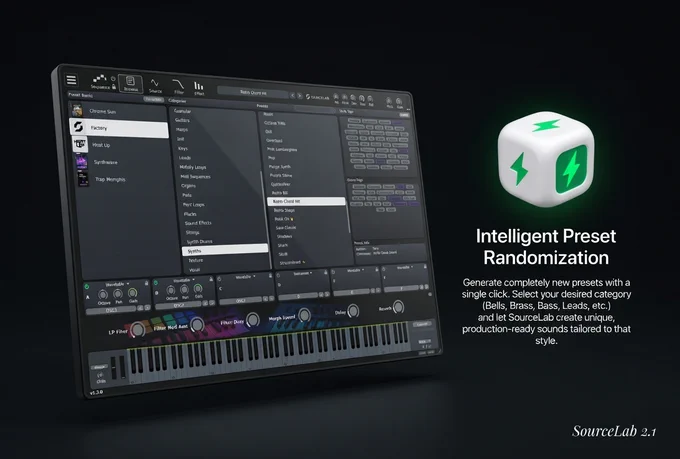Viewport: 680px width, 459px height.
Task: Toggle the lock on oscillator C panel
Action: point(271,275)
